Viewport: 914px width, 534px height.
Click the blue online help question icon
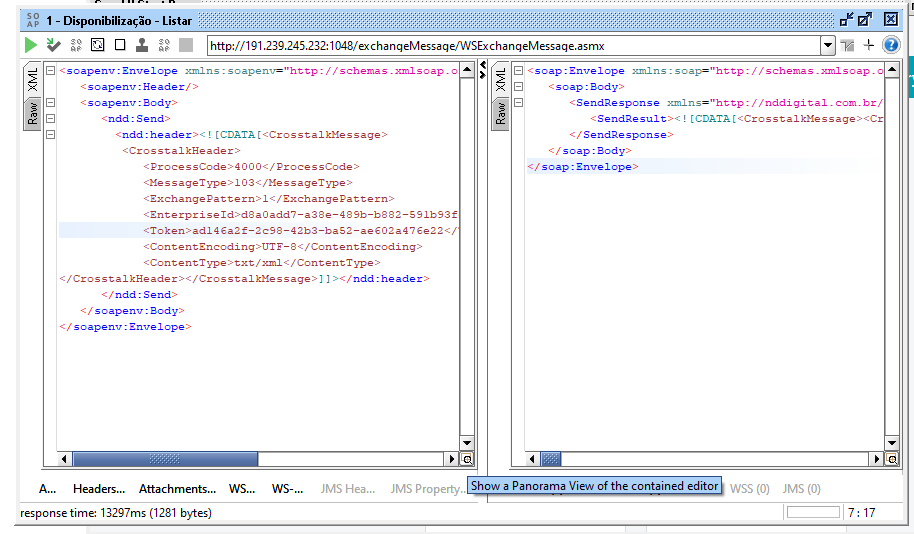tap(890, 45)
